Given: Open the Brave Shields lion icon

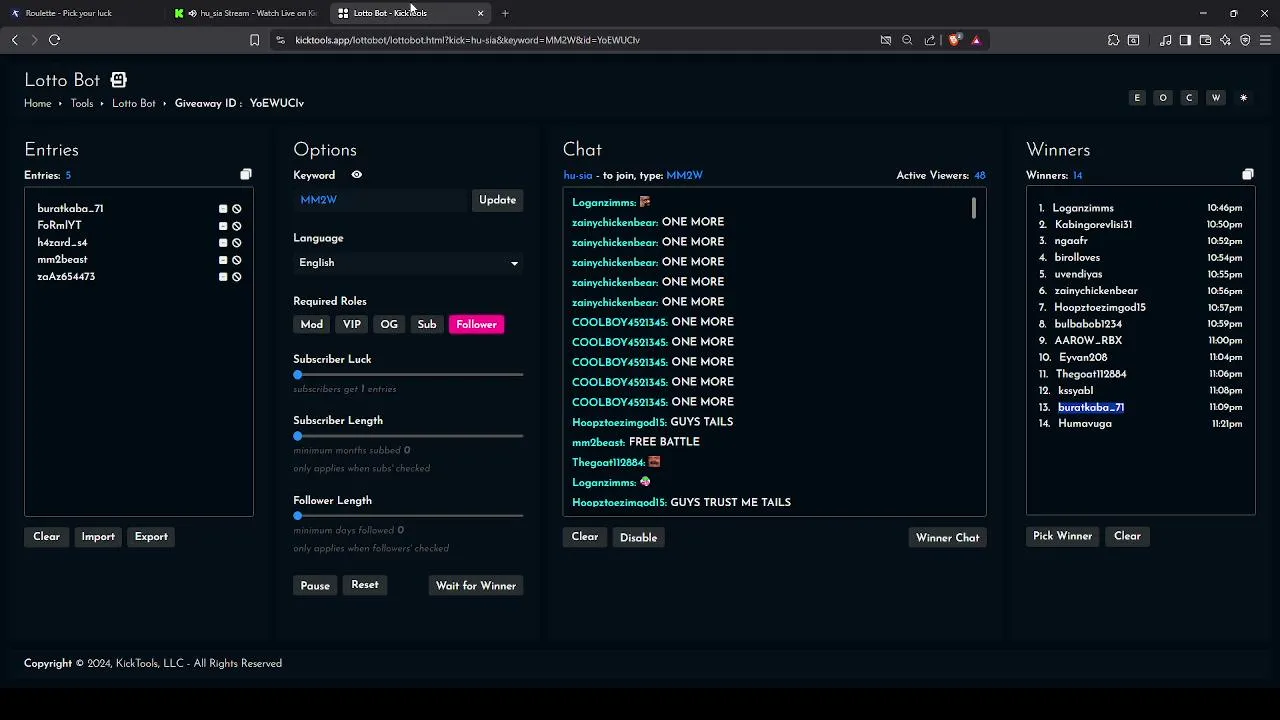Looking at the screenshot, I should (x=954, y=40).
